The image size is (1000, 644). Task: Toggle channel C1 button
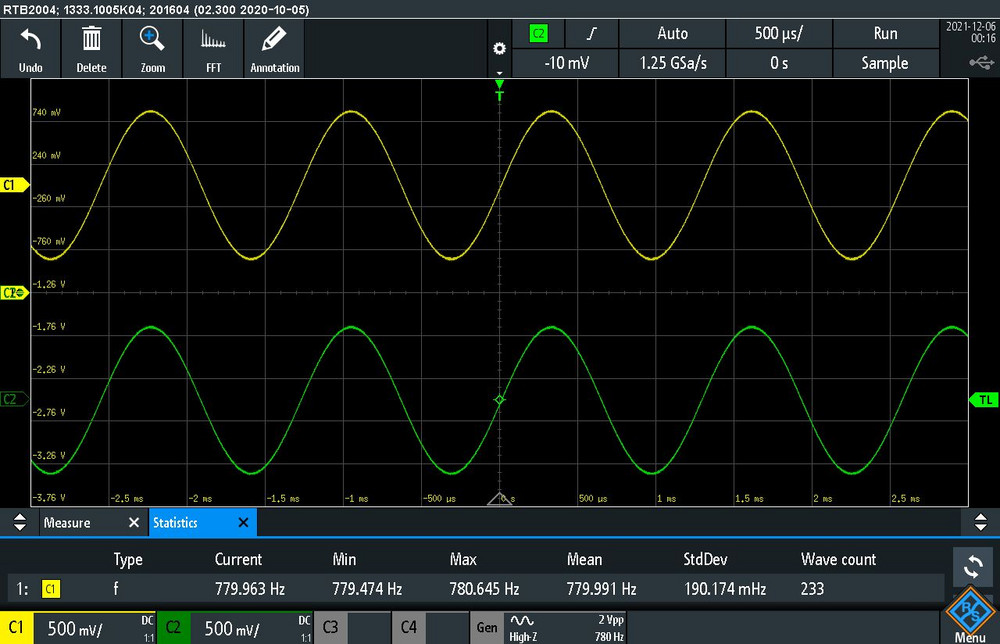[x=16, y=628]
